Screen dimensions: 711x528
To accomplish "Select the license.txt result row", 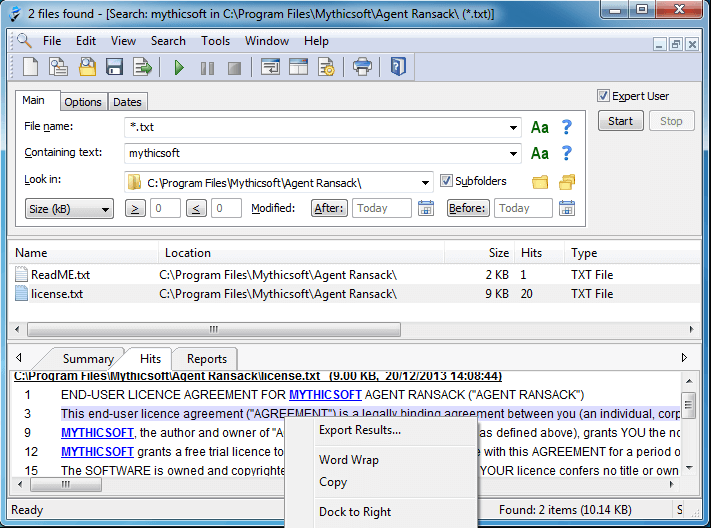I will tap(354, 294).
